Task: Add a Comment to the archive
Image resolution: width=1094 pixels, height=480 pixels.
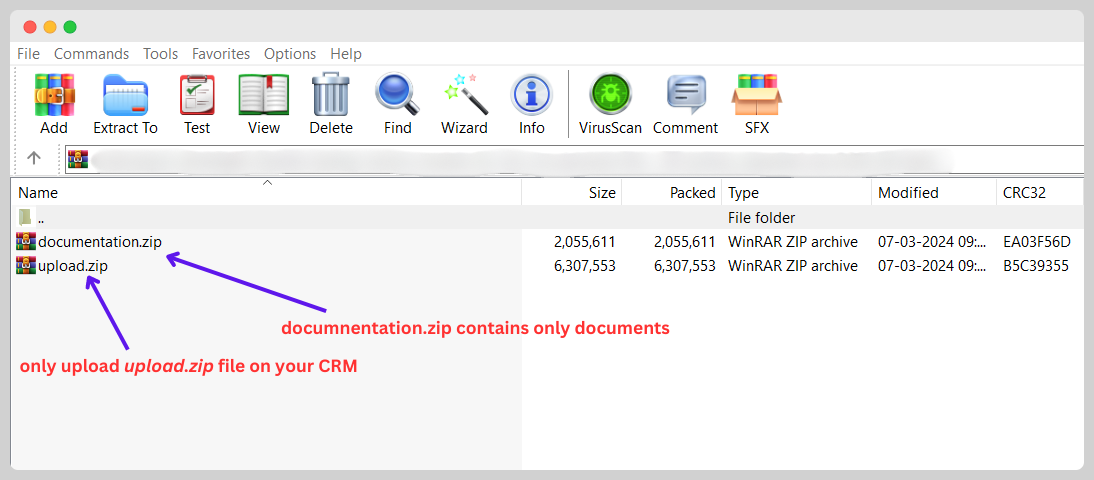Action: 685,96
